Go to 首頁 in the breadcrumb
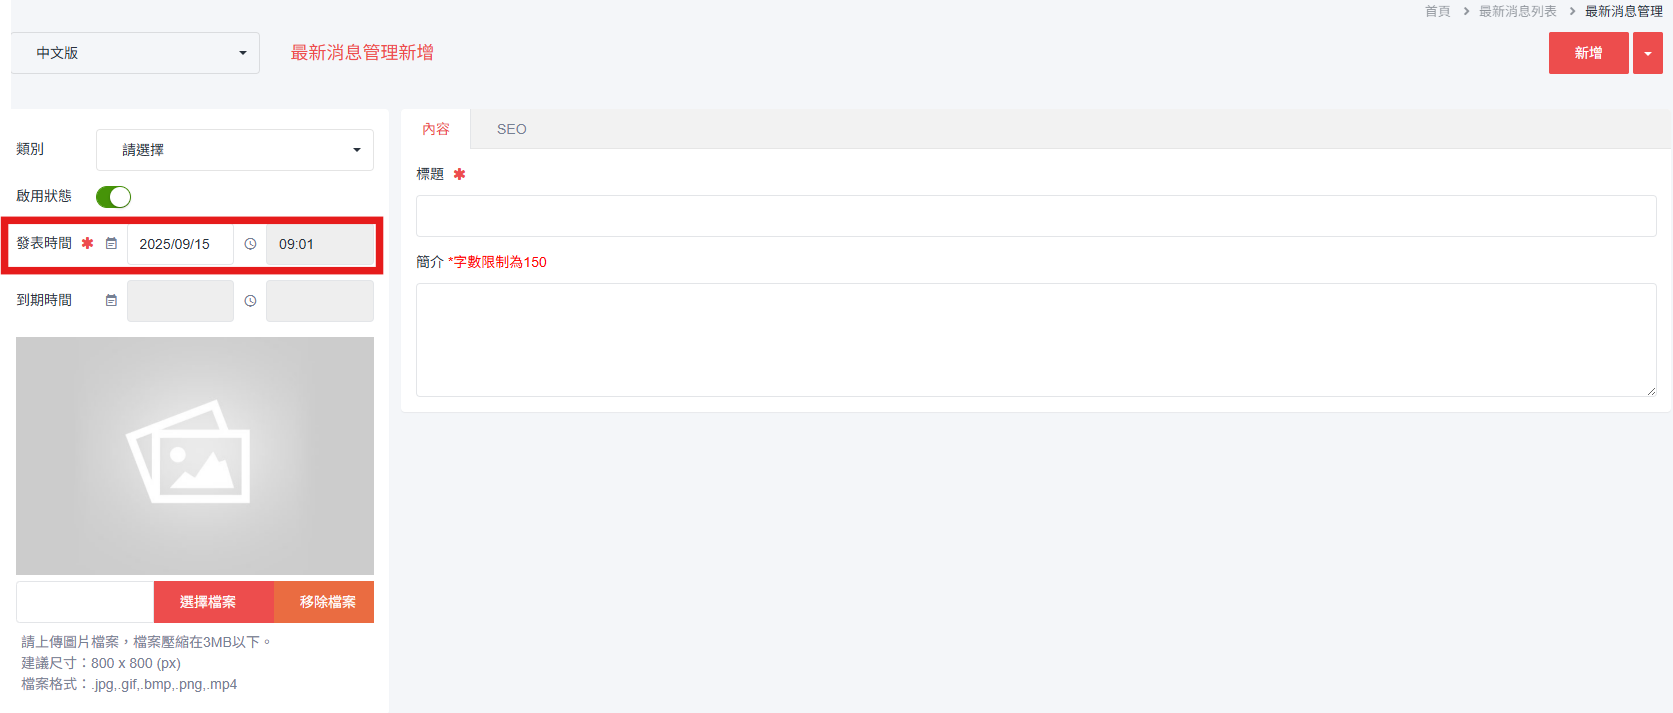Screen dimensions: 1673x713 coord(1438,11)
